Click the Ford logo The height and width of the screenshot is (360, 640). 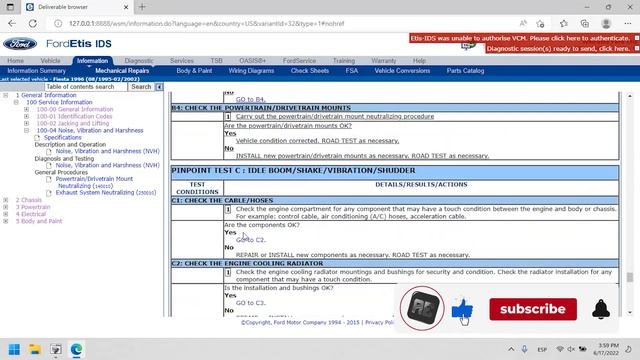click(20, 43)
